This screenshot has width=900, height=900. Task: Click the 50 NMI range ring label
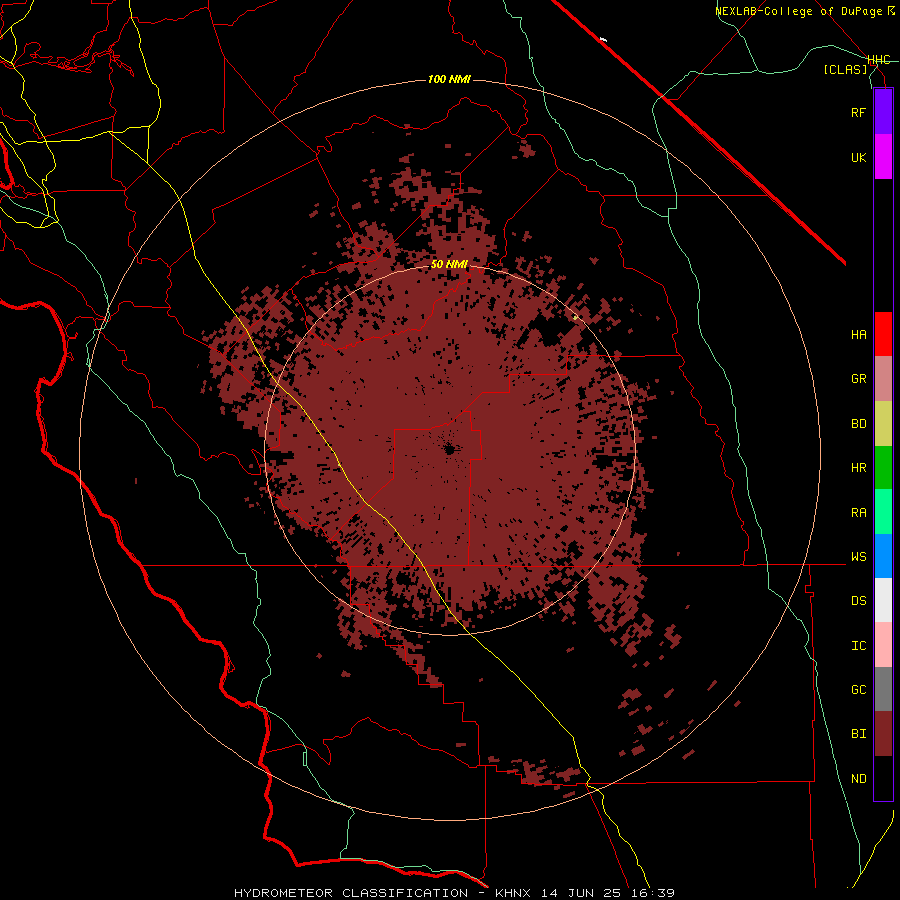[x=449, y=264]
